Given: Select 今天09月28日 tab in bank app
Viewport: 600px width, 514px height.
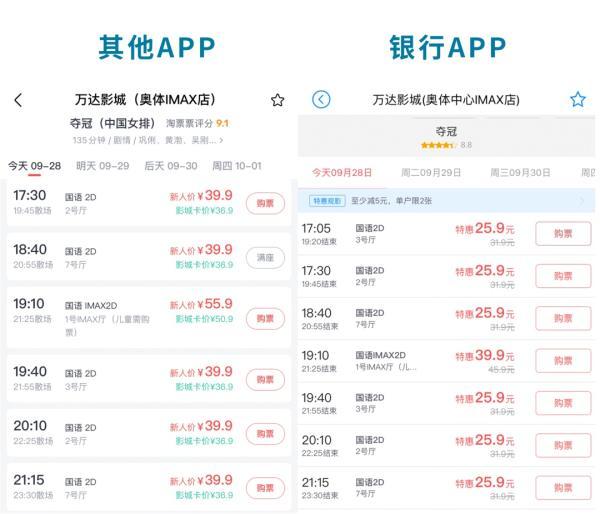Looking at the screenshot, I should tap(342, 173).
